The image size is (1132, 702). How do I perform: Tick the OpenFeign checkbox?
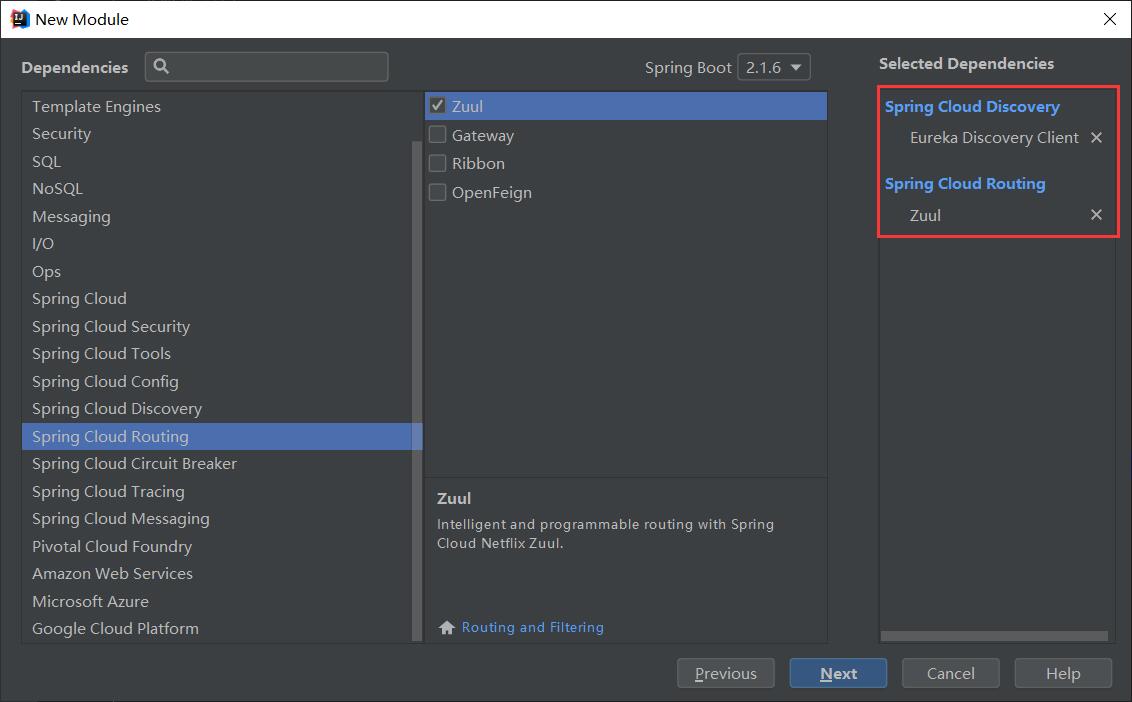coord(437,192)
